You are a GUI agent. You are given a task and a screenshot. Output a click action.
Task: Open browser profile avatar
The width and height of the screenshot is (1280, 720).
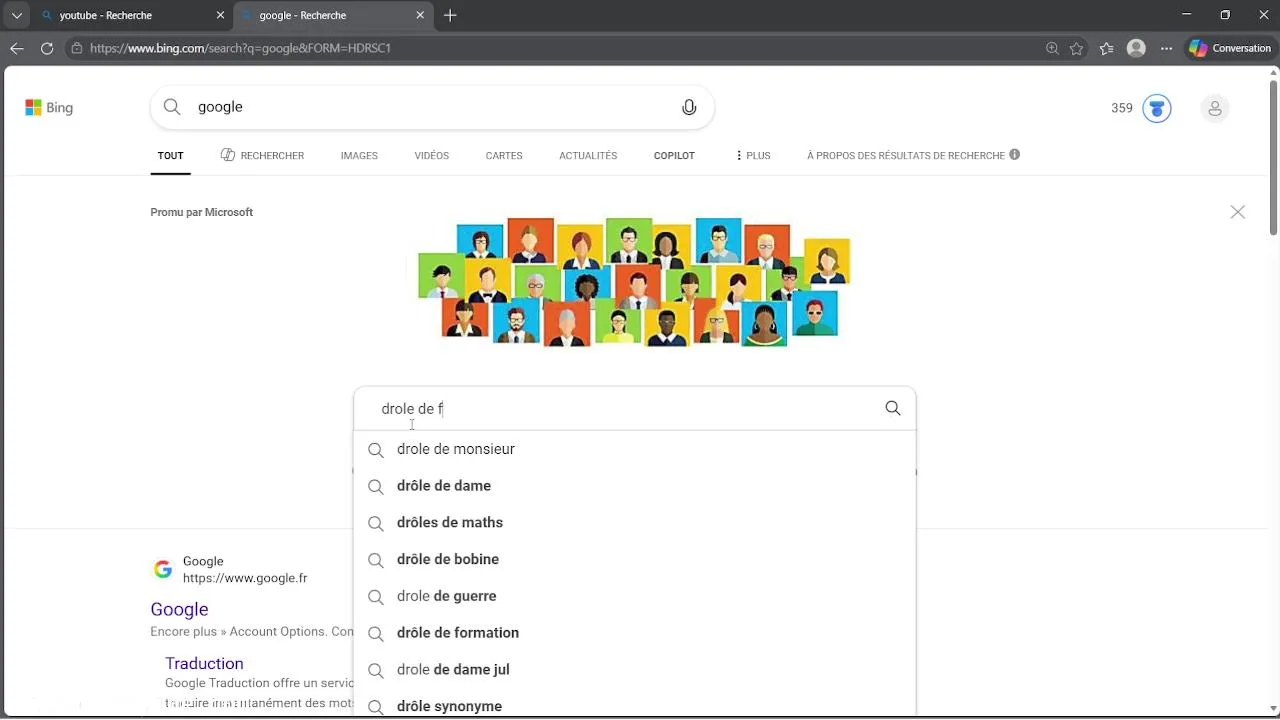(1136, 48)
